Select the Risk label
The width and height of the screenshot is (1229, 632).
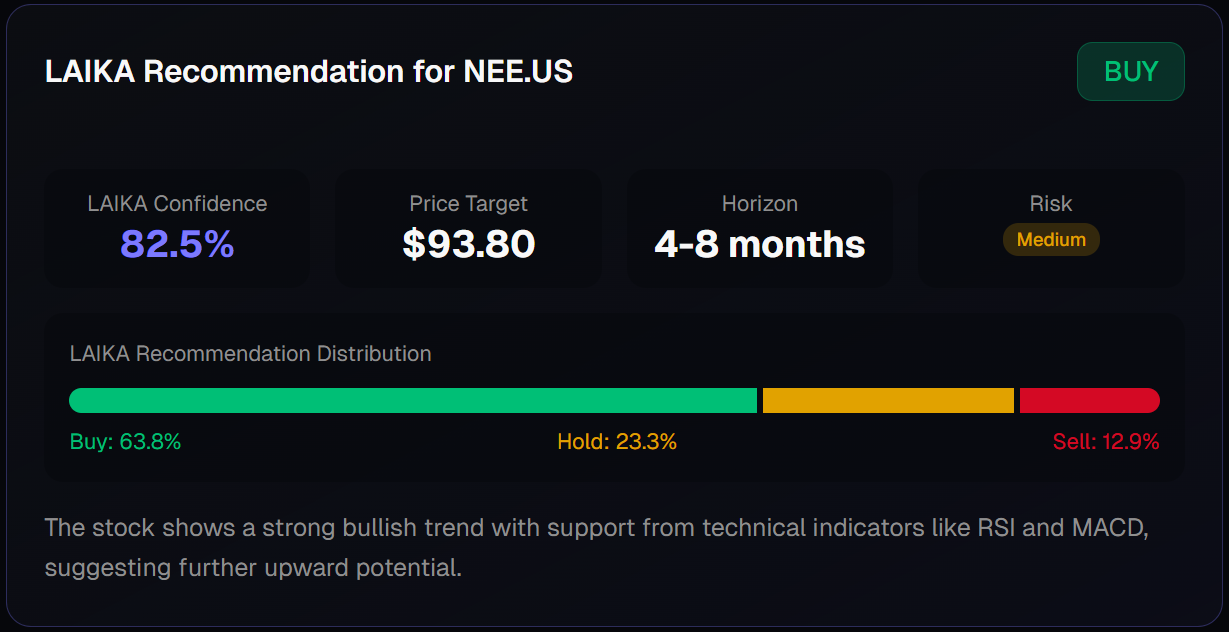pyautogui.click(x=1051, y=204)
